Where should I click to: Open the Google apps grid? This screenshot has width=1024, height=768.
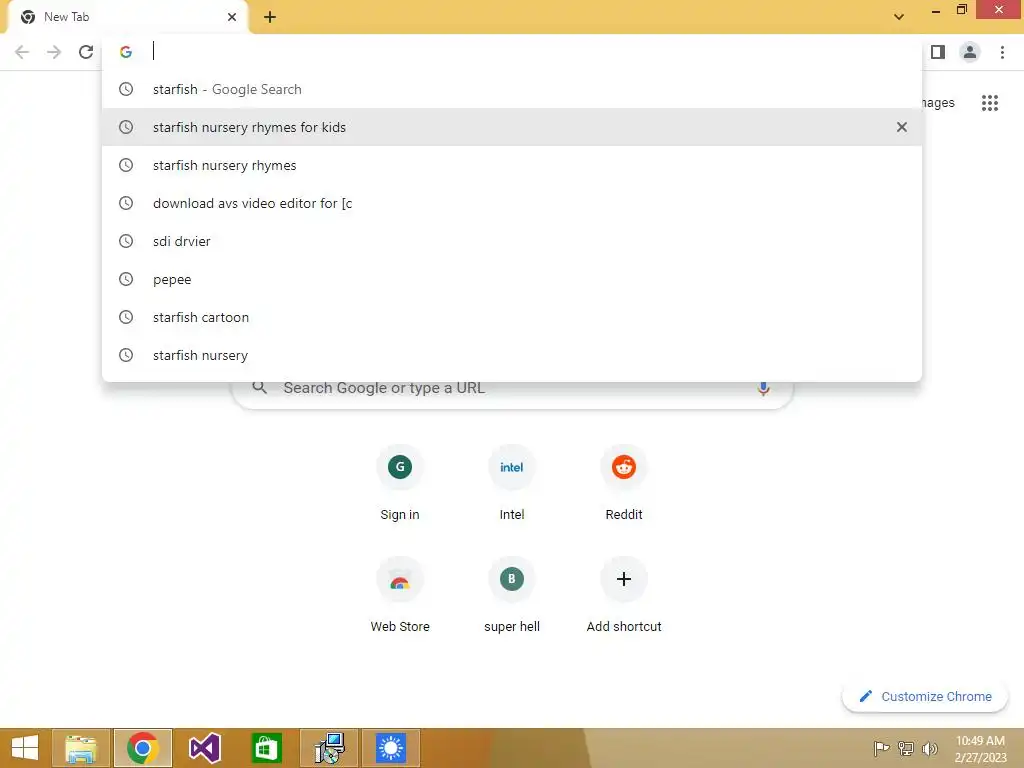(990, 103)
